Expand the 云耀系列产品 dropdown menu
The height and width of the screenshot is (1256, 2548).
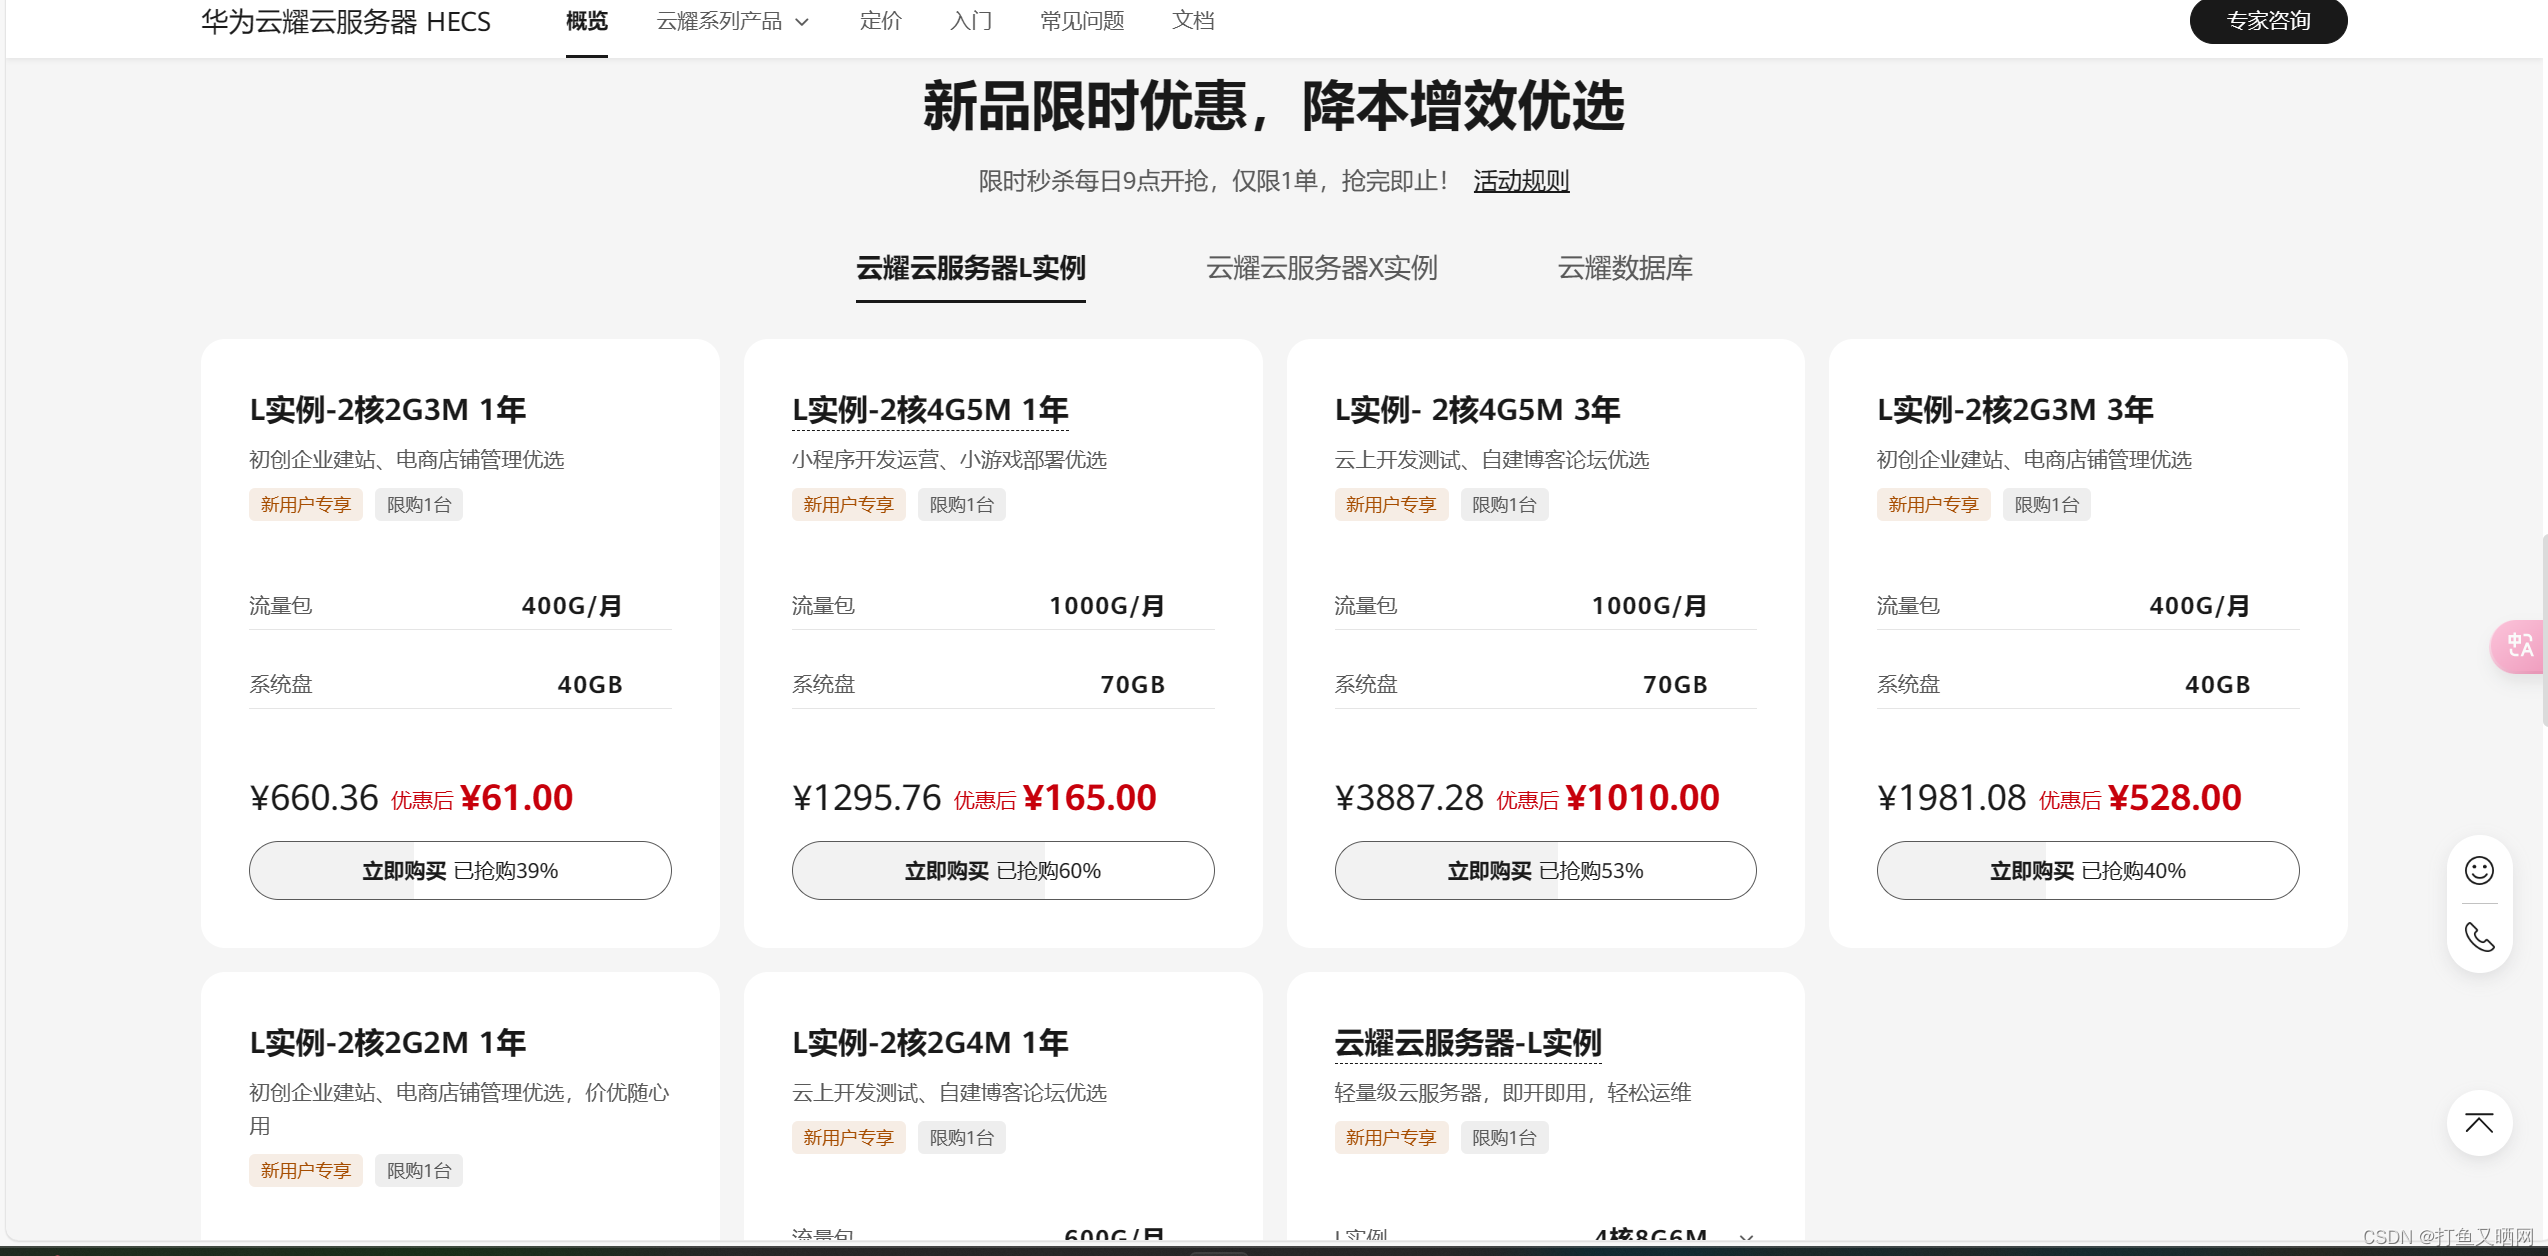coord(732,21)
